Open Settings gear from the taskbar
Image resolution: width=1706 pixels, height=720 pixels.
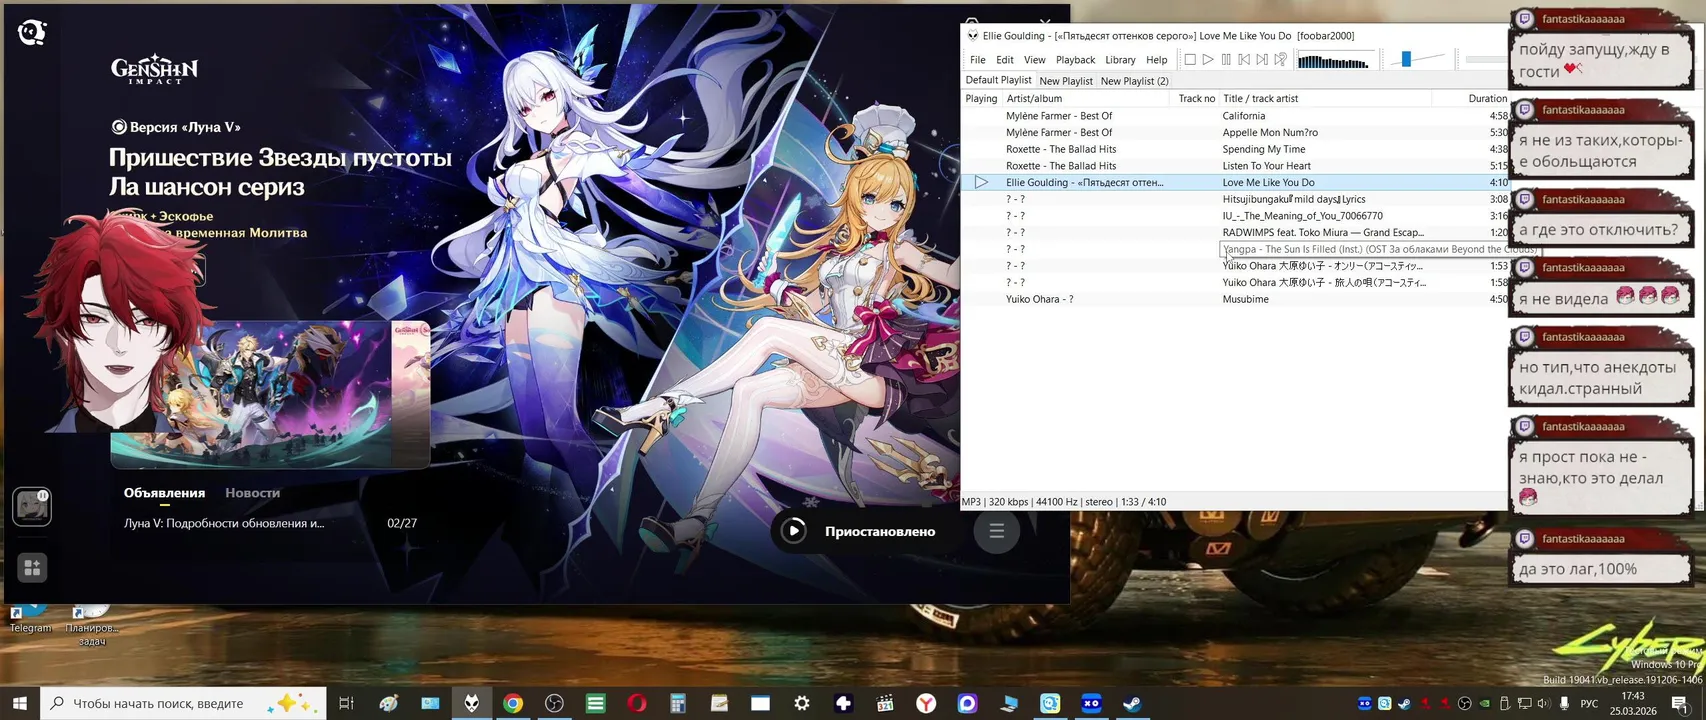(802, 703)
